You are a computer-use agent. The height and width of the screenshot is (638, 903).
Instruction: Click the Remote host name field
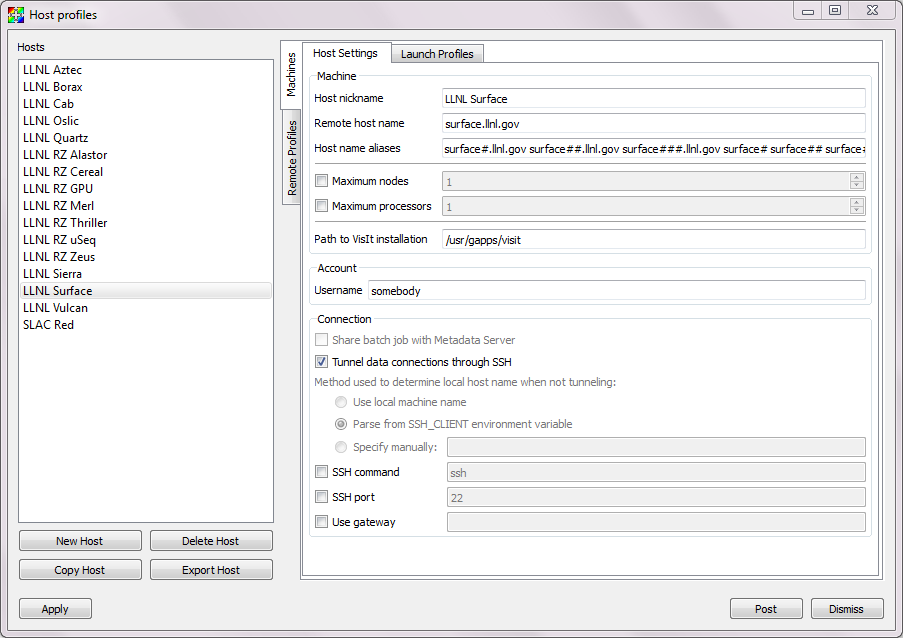(x=654, y=123)
